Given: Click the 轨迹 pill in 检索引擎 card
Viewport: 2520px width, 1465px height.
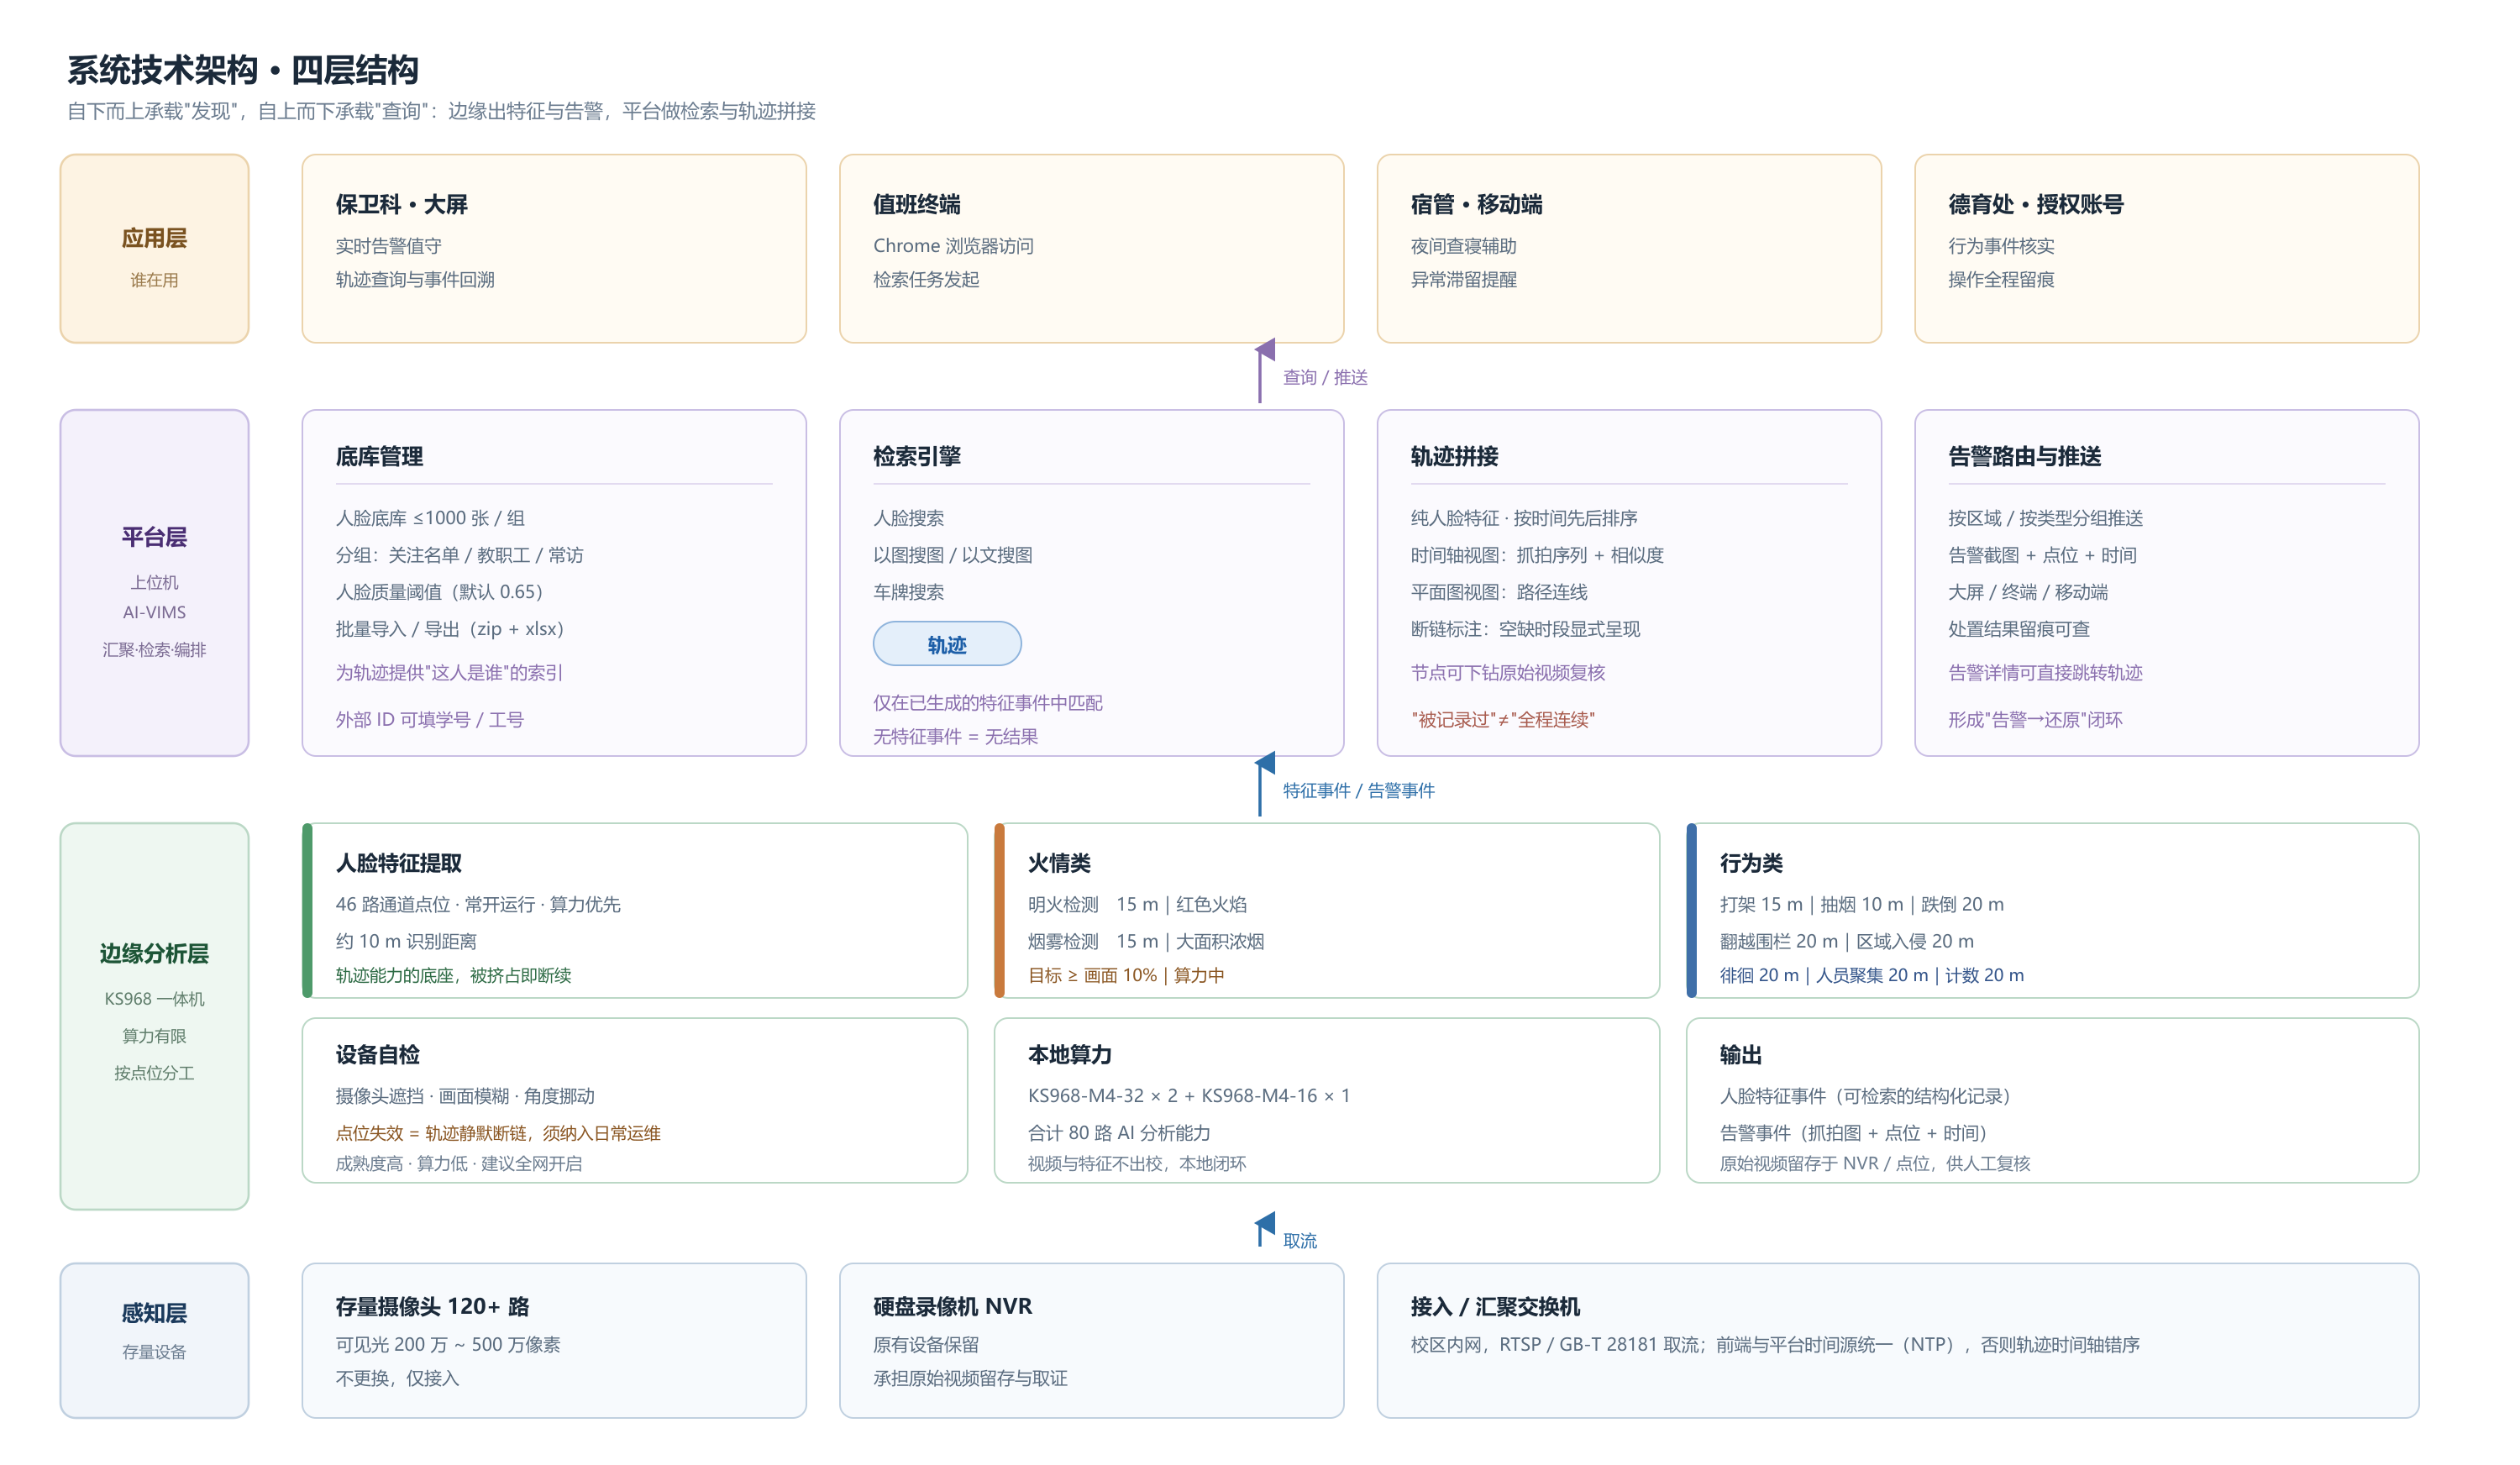Looking at the screenshot, I should coord(946,644).
